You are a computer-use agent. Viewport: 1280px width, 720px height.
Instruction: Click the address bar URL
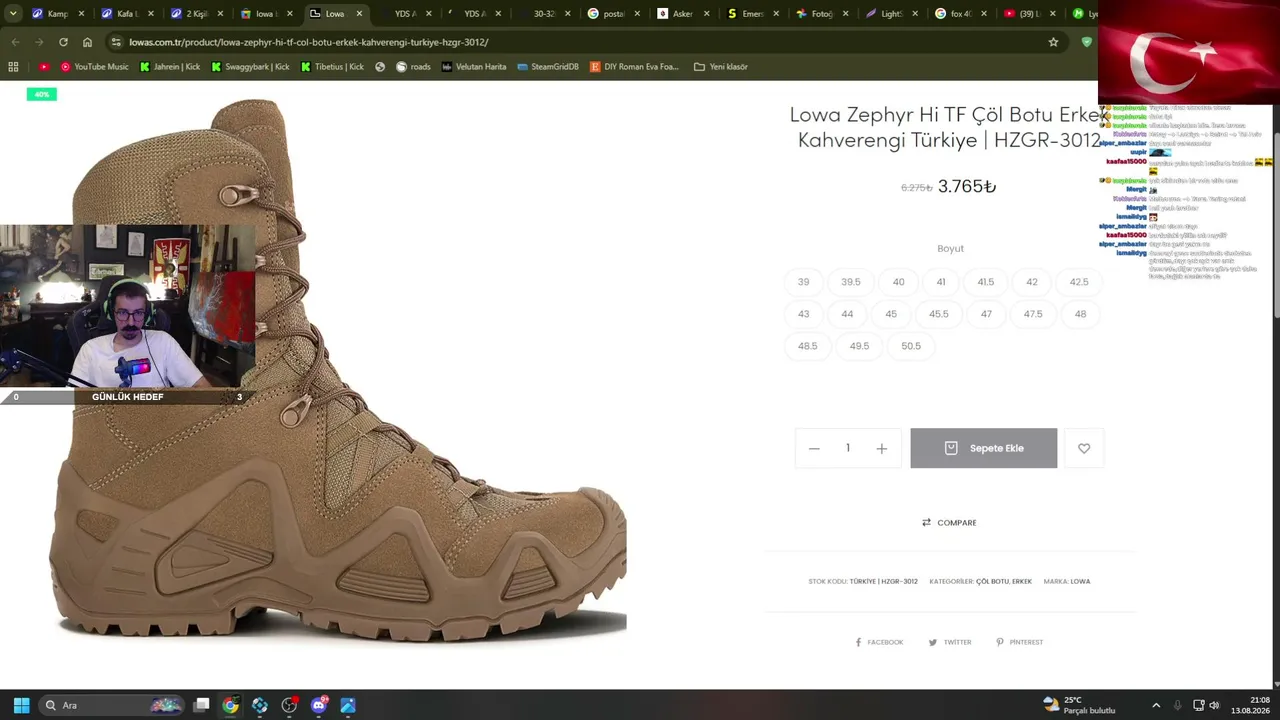309,42
